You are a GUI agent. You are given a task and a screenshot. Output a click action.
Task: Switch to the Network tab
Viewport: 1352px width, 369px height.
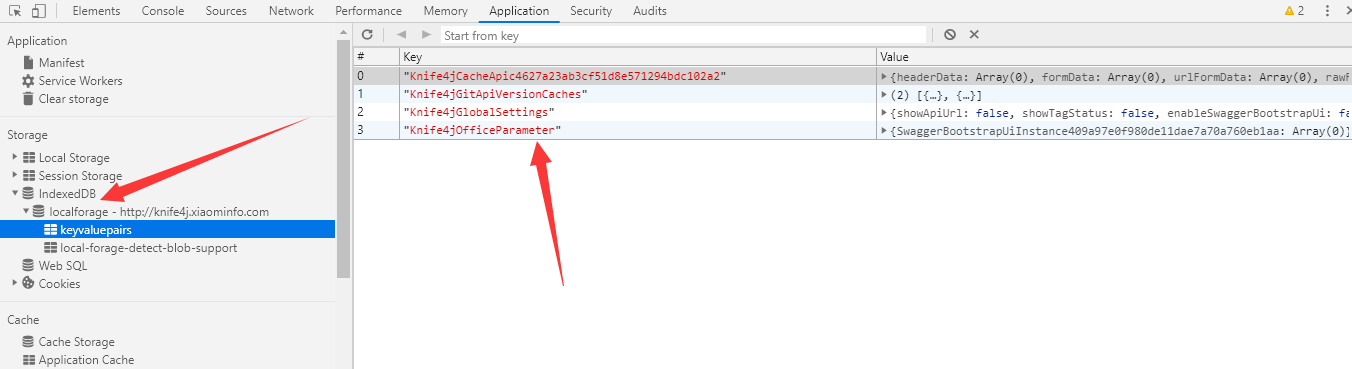(291, 11)
